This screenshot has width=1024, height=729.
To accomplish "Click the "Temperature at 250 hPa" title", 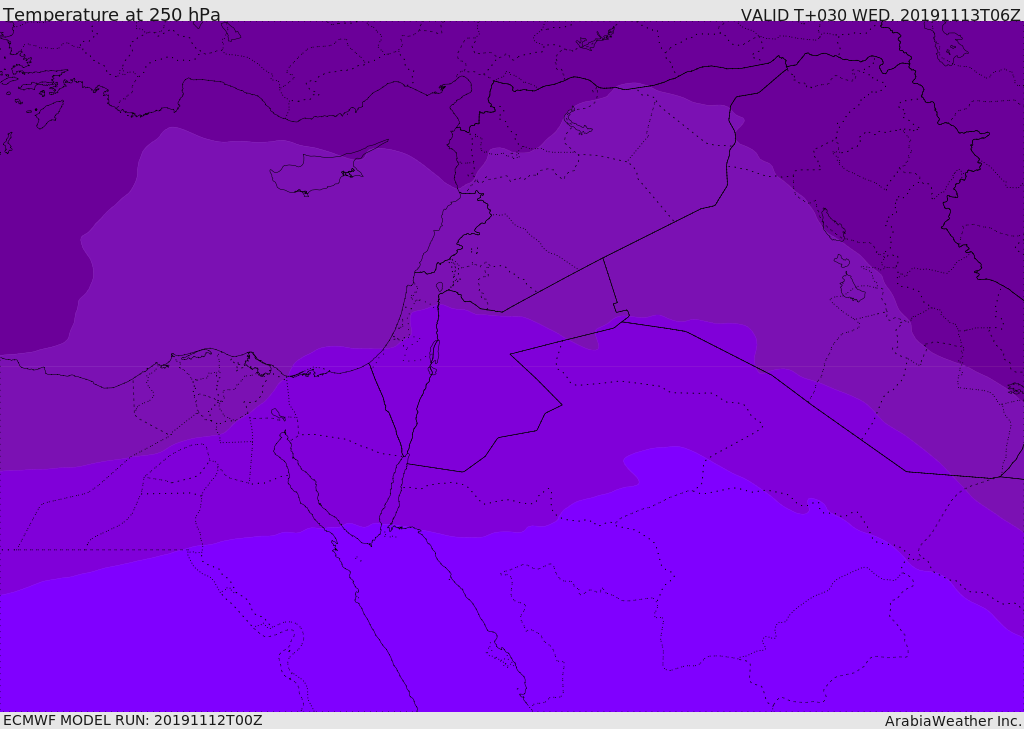I will [x=111, y=15].
